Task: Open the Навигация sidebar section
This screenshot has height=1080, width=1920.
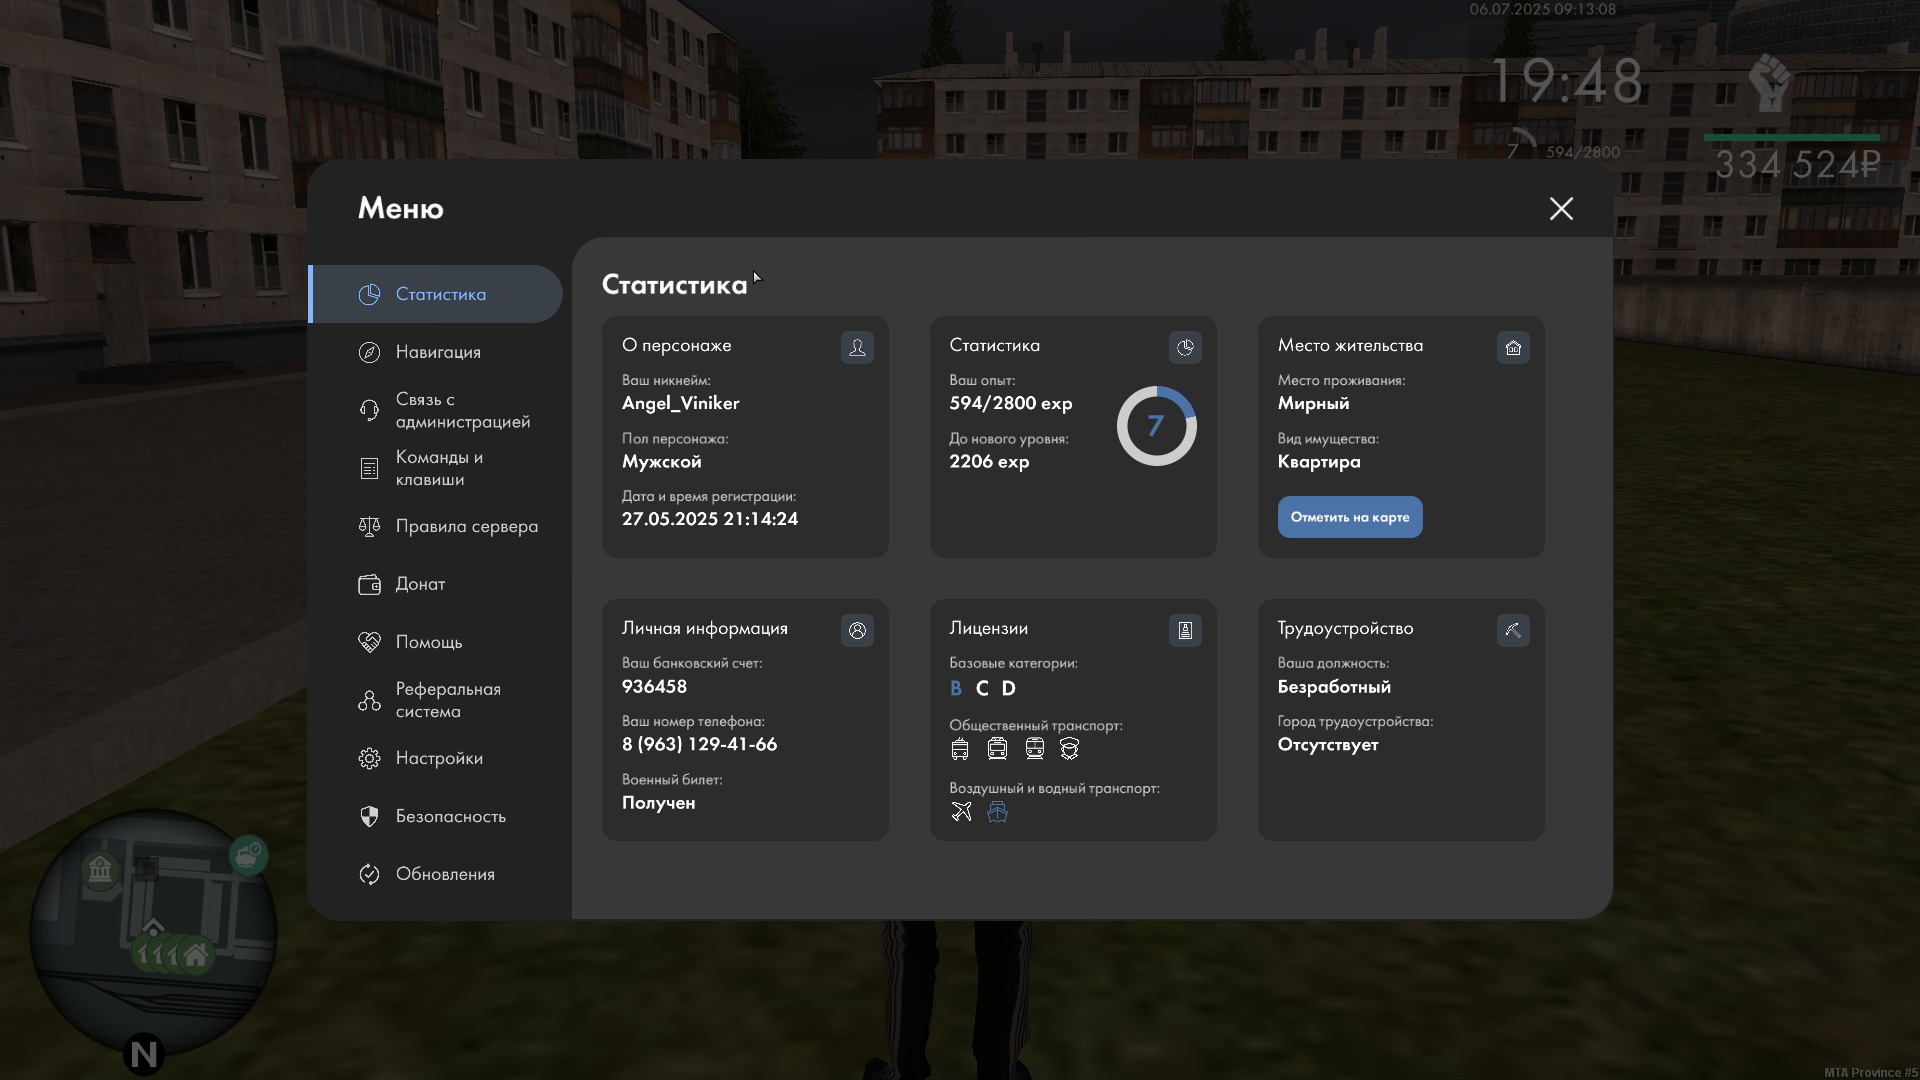Action: click(x=436, y=352)
